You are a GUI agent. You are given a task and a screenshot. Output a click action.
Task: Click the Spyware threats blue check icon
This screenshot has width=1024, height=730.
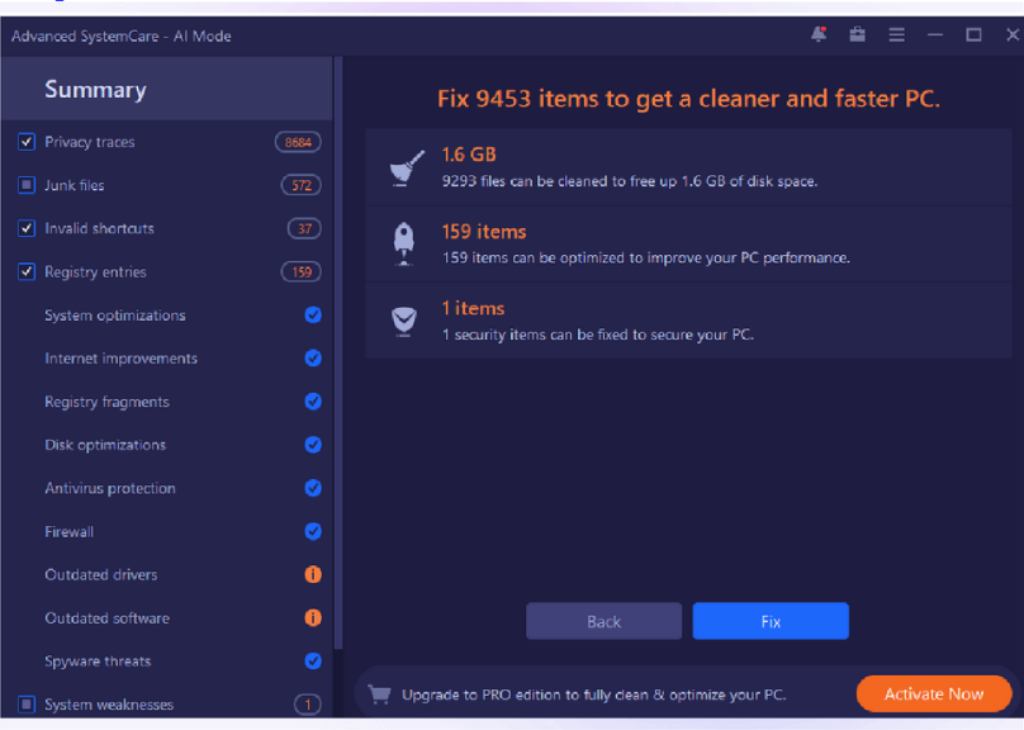tap(313, 661)
